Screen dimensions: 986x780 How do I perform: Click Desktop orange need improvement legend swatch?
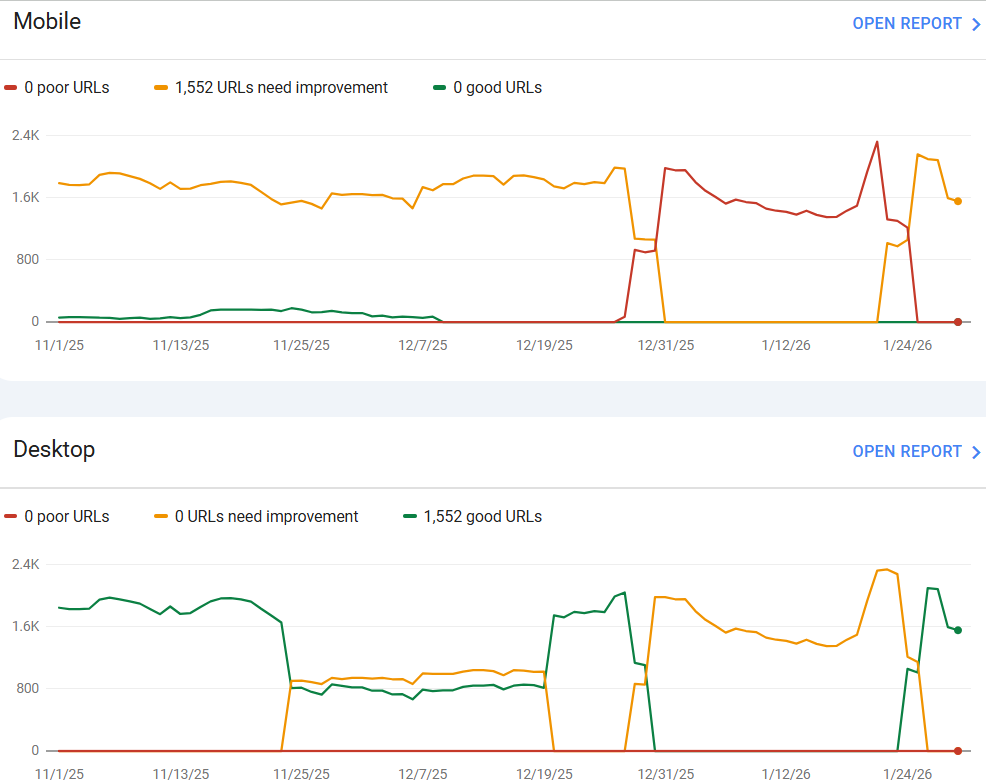pyautogui.click(x=161, y=516)
